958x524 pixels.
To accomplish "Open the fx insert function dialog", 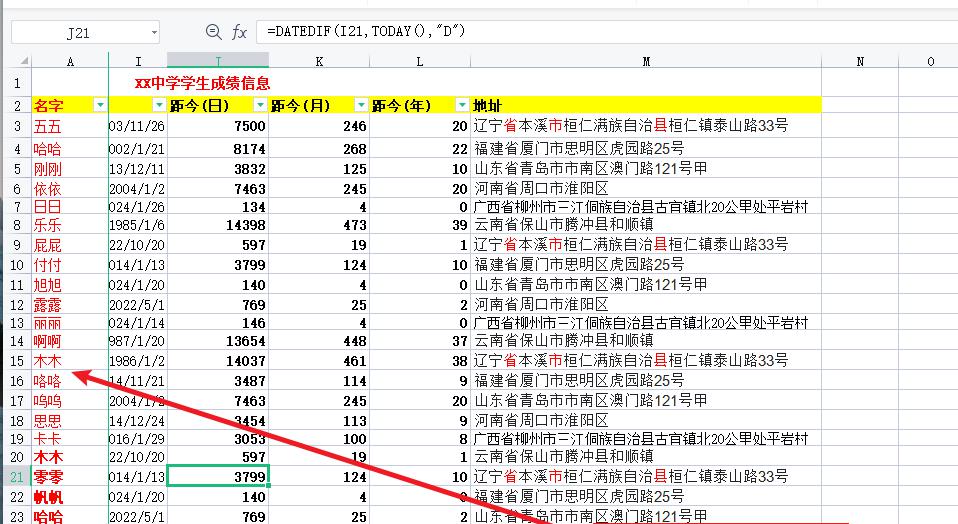I will point(239,32).
